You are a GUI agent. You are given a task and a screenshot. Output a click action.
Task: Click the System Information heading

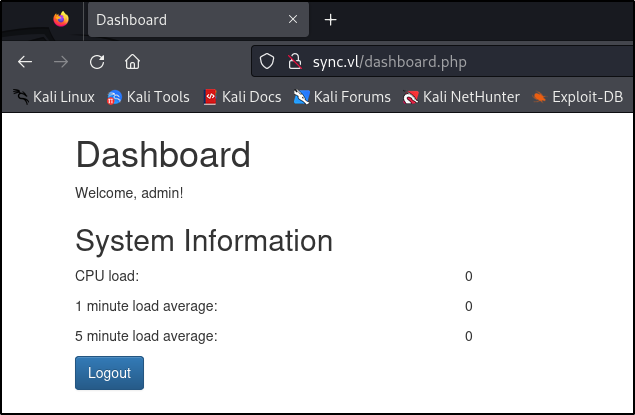click(204, 241)
